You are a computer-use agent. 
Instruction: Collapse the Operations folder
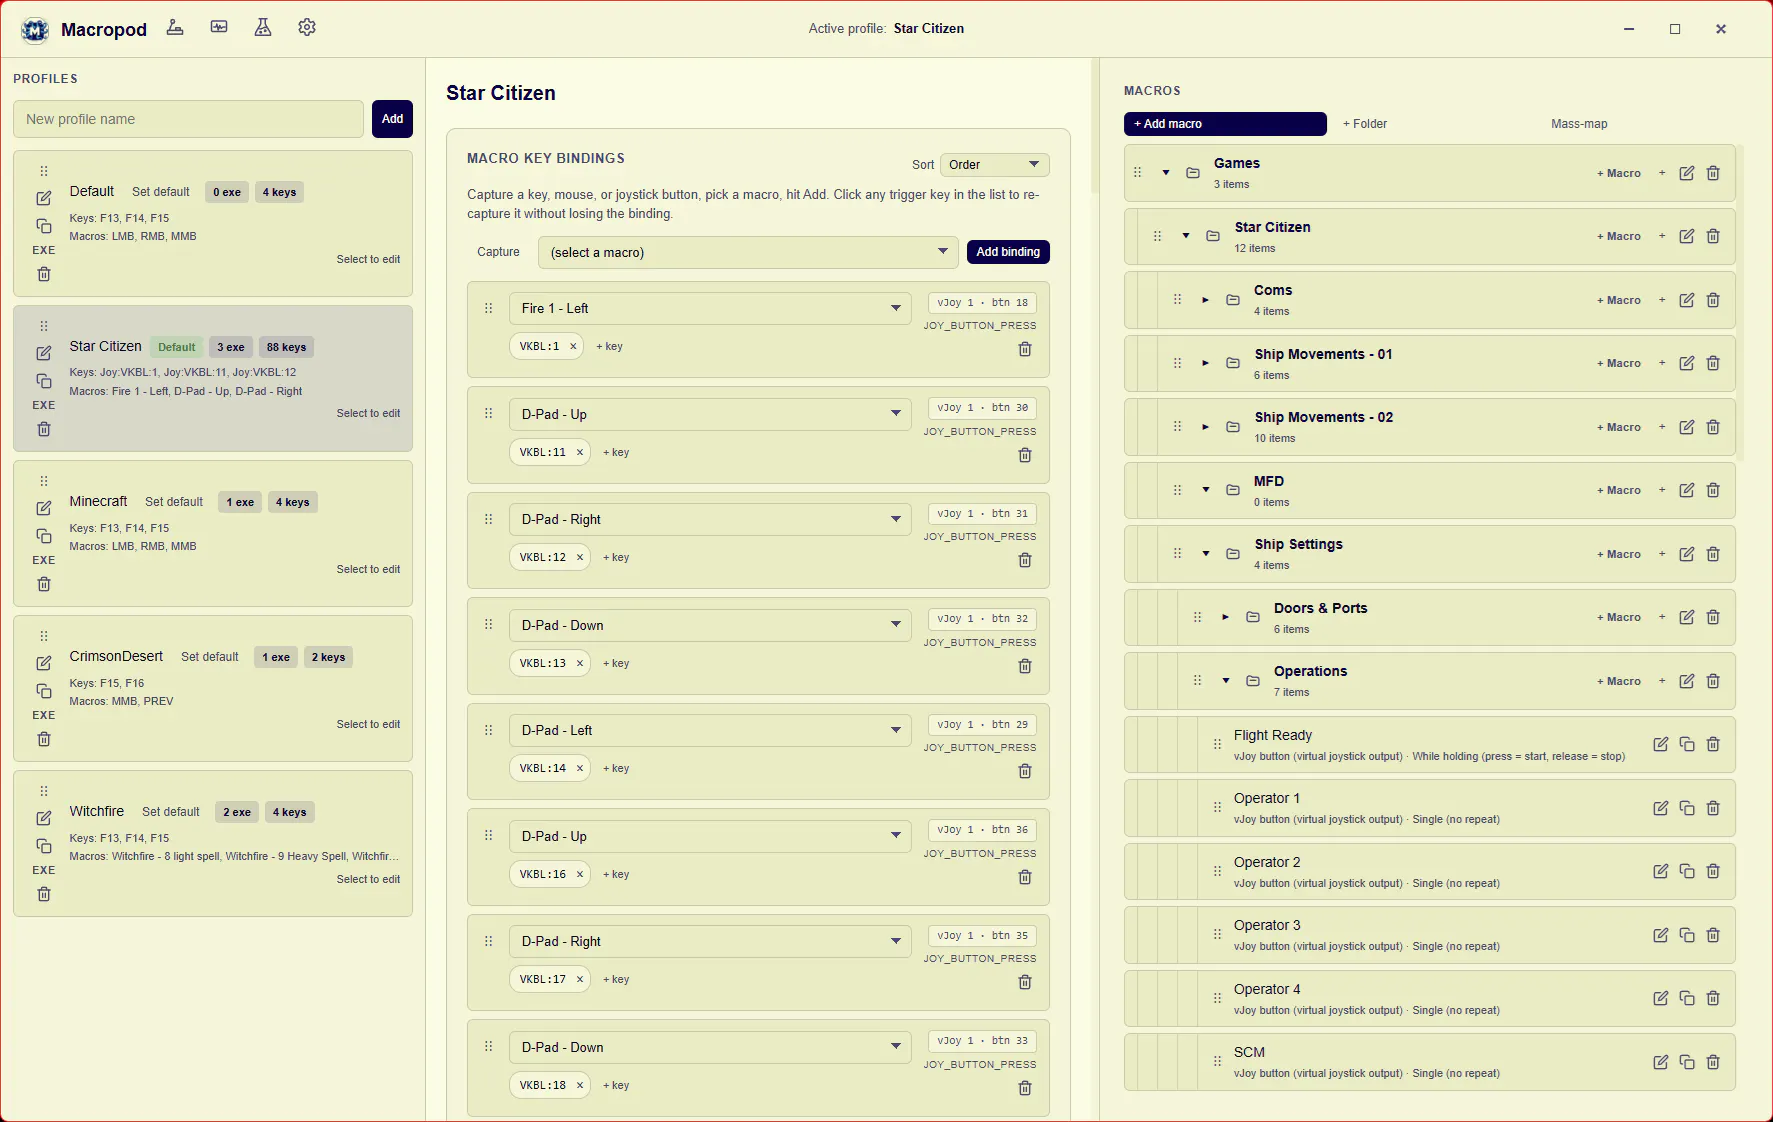point(1226,681)
